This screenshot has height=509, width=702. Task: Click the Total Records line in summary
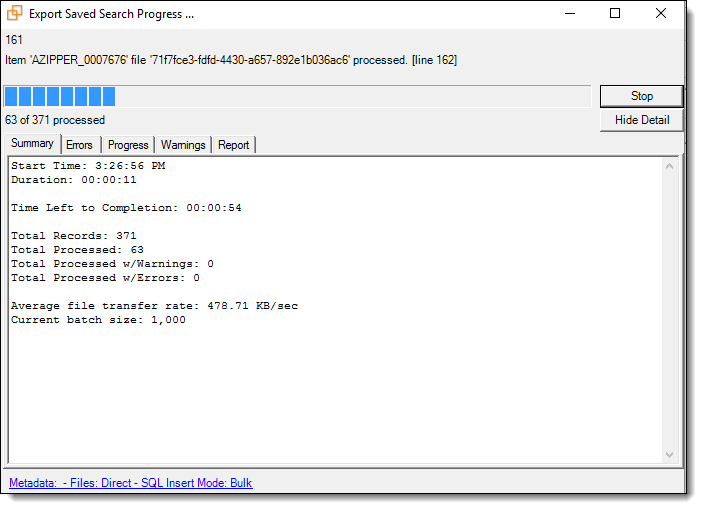[x=74, y=236]
